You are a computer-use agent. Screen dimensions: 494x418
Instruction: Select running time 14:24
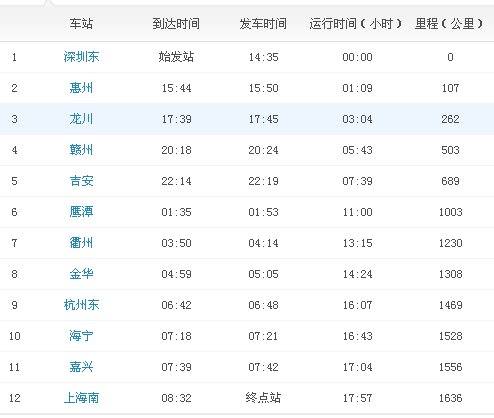click(x=357, y=274)
